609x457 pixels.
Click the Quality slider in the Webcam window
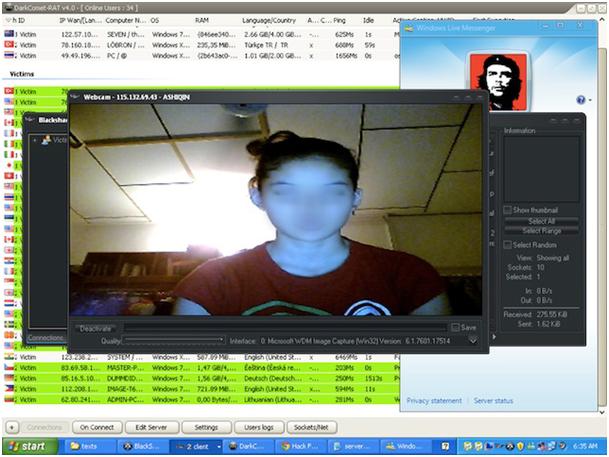tap(173, 340)
